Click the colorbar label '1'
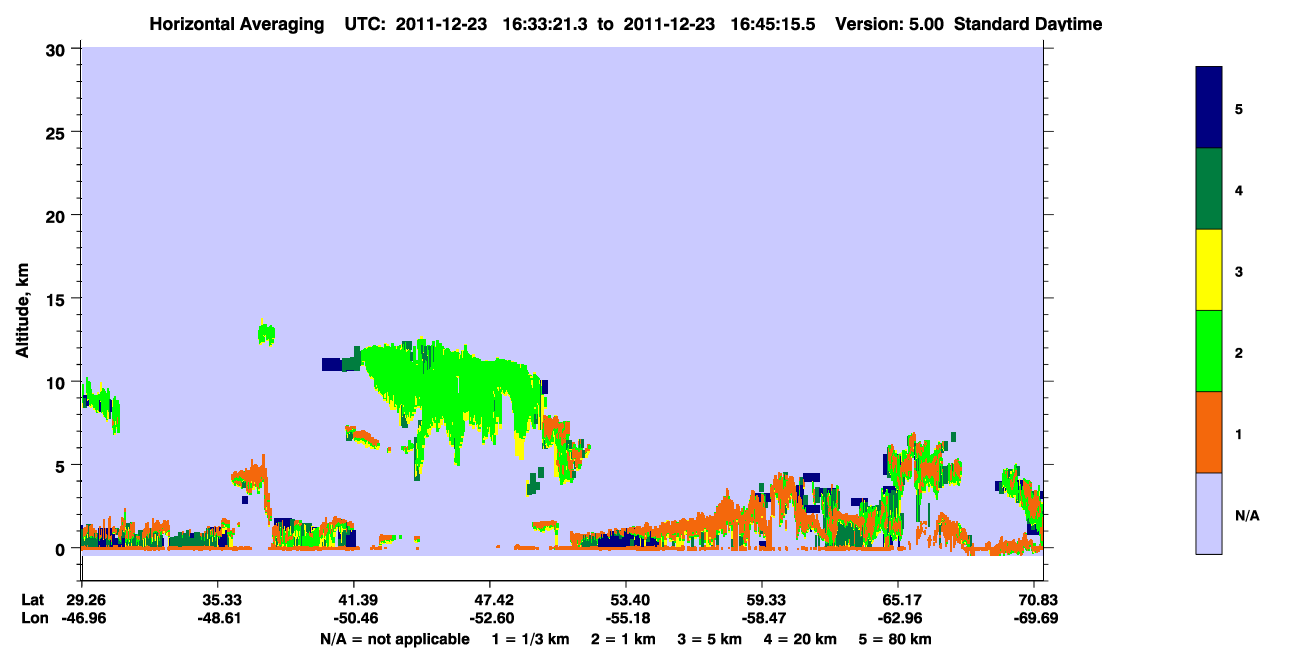Image resolution: width=1300 pixels, height=667 pixels. click(x=1239, y=432)
